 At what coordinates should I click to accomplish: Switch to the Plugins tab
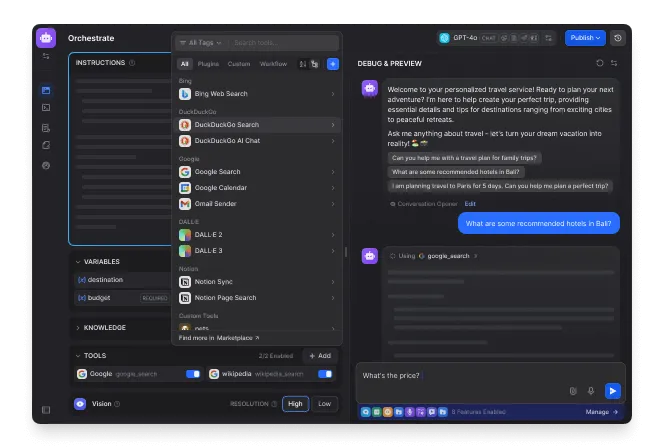click(x=208, y=64)
